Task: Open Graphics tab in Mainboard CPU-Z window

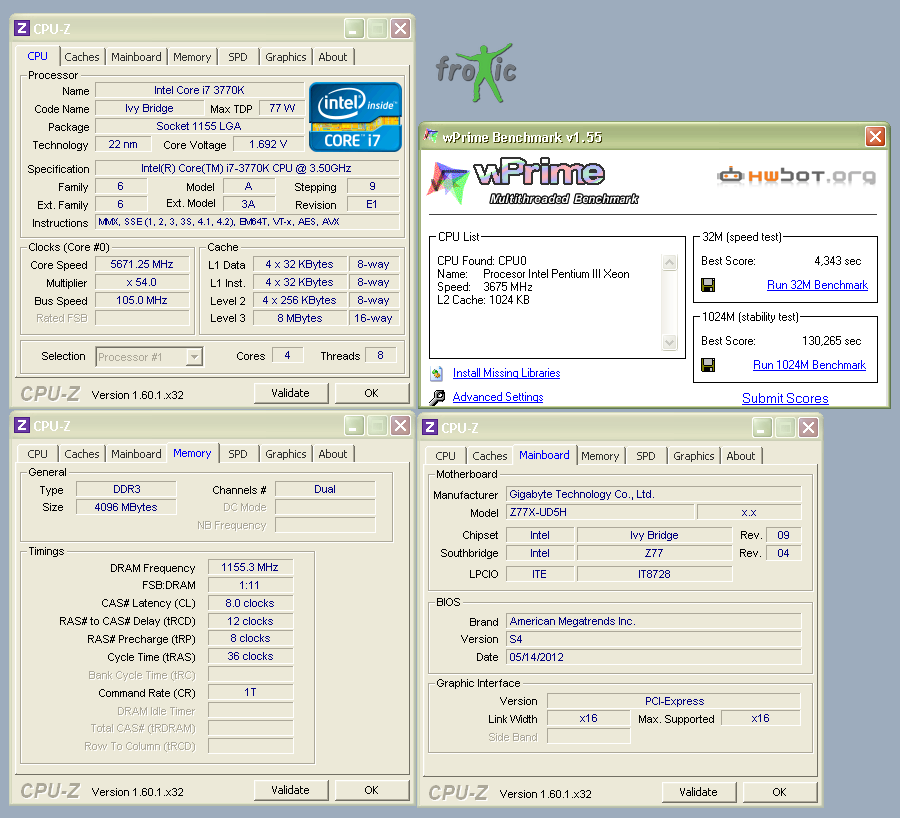Action: click(x=693, y=456)
